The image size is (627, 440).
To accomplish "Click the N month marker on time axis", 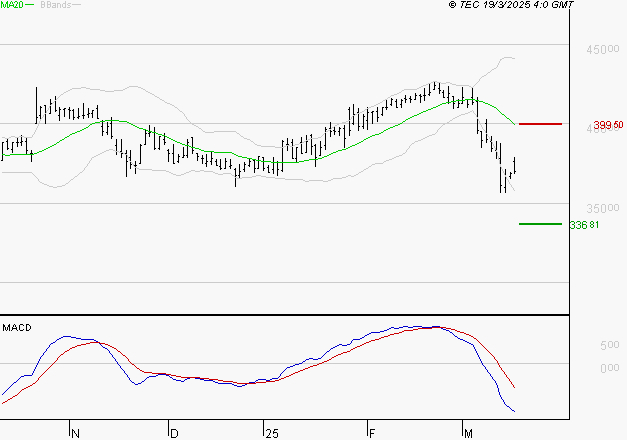I will point(73,432).
